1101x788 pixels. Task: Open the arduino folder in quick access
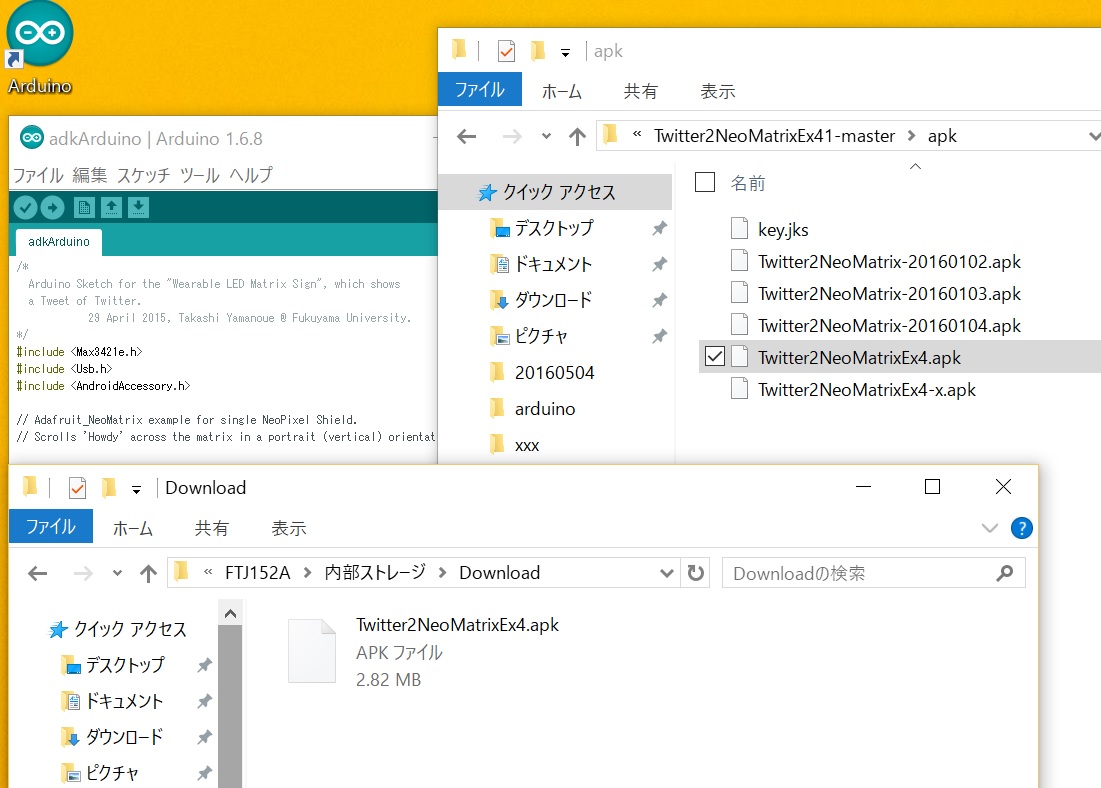pos(545,409)
